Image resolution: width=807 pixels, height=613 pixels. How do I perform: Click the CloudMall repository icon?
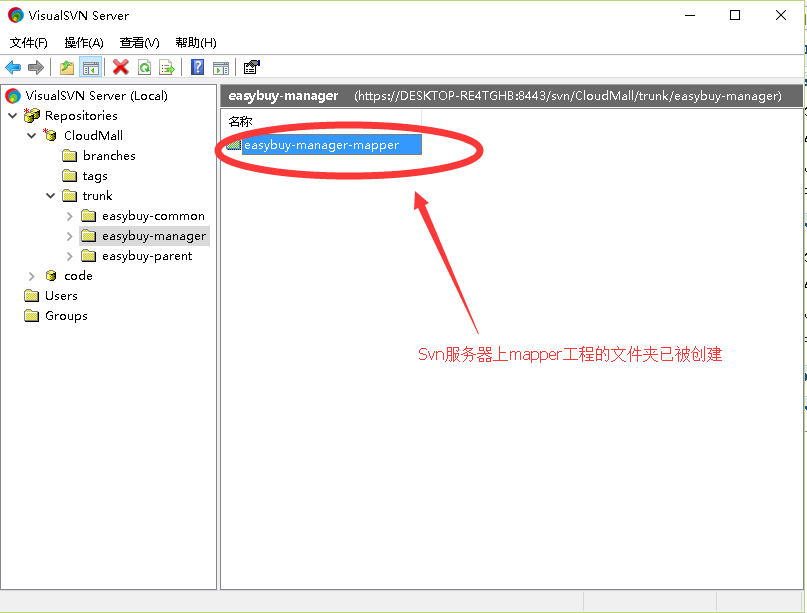pos(50,135)
